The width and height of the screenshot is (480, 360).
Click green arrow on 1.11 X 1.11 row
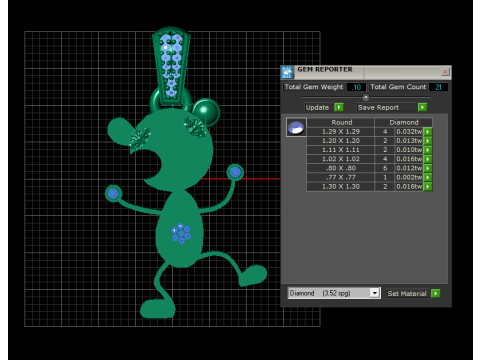coord(428,150)
